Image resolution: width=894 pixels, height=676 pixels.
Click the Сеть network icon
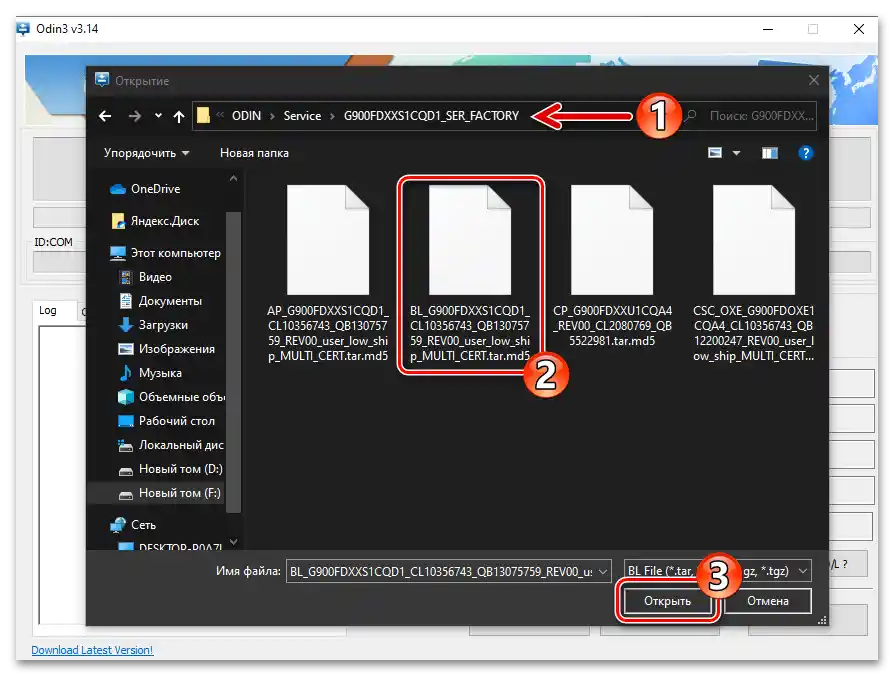point(117,524)
